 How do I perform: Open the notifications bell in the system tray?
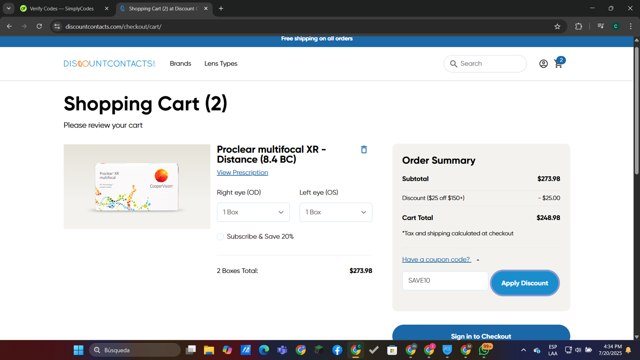(628, 350)
